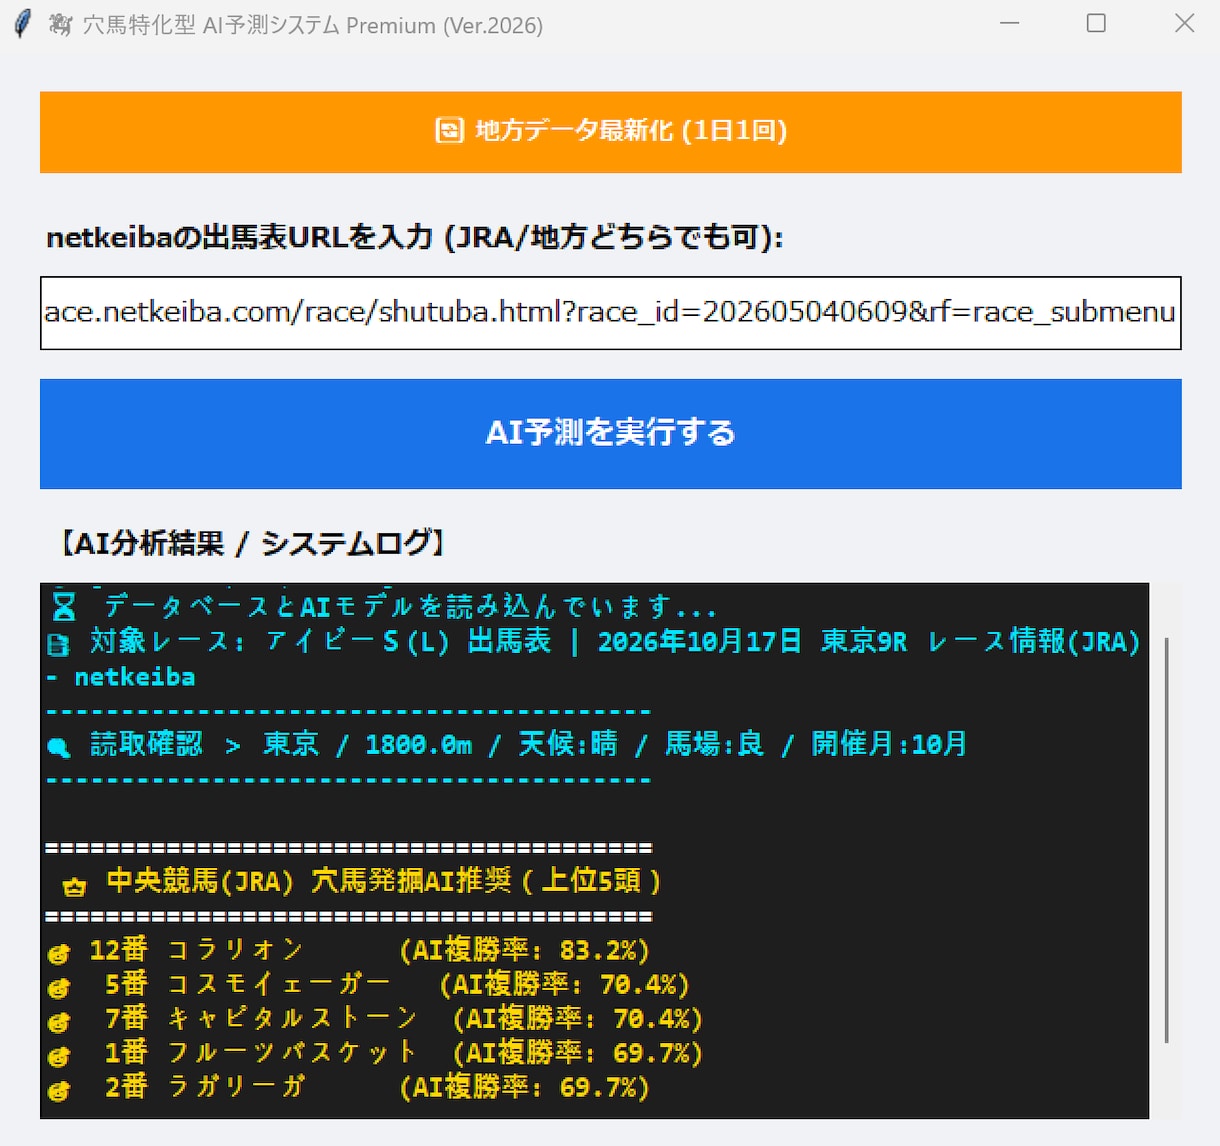Minimize the AI予測システム window
Screen dimensions: 1220x1146
click(1010, 23)
